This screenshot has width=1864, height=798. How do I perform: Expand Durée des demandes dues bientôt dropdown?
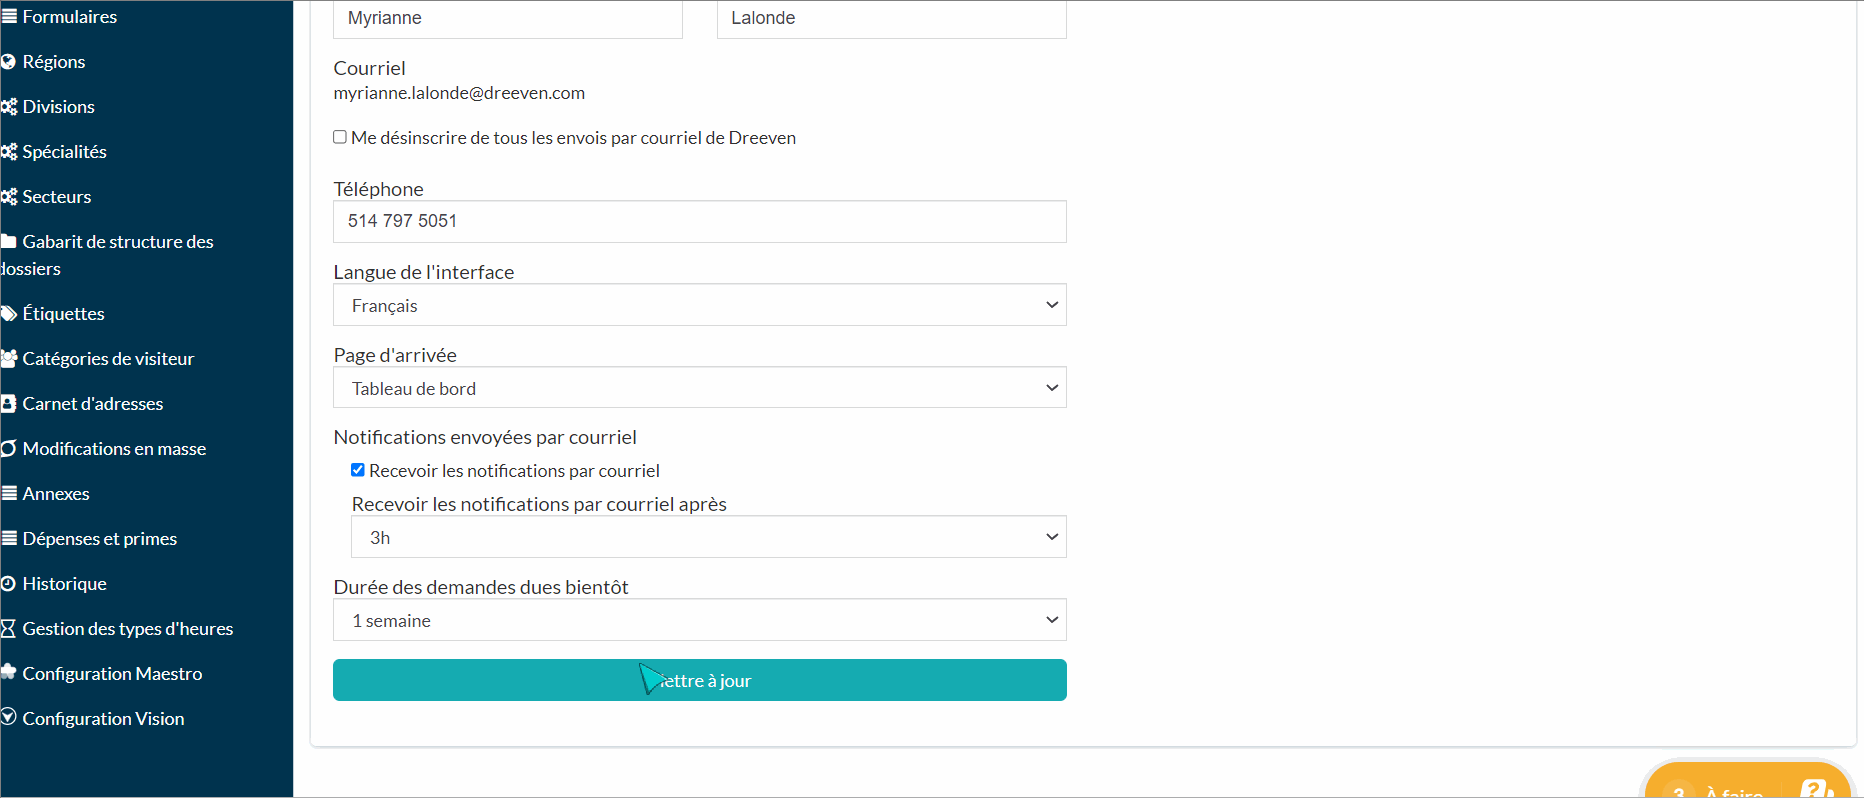click(x=700, y=620)
